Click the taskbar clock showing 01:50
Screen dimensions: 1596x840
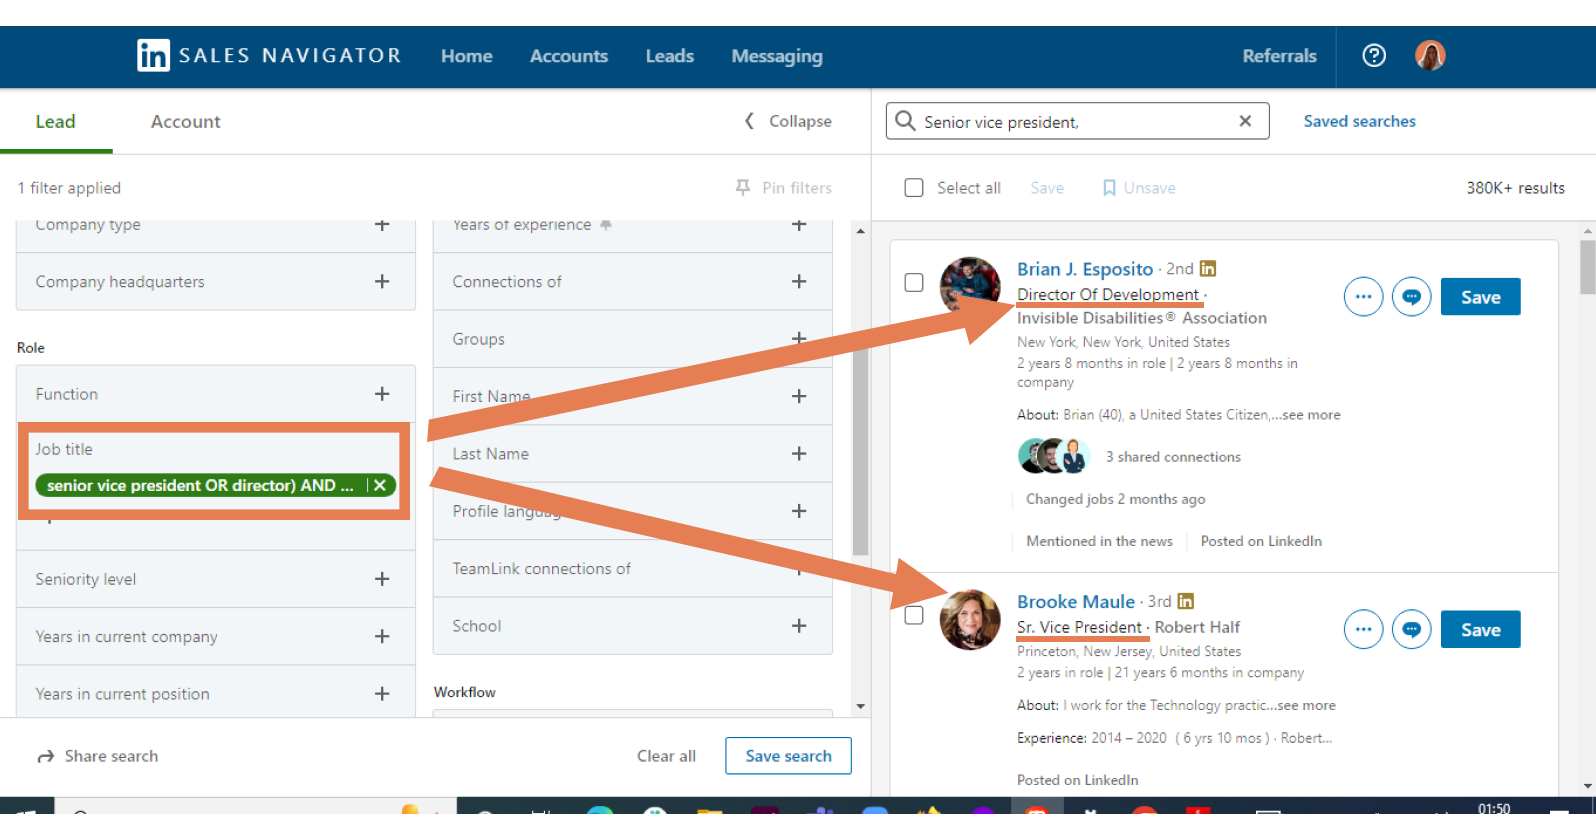click(1494, 808)
